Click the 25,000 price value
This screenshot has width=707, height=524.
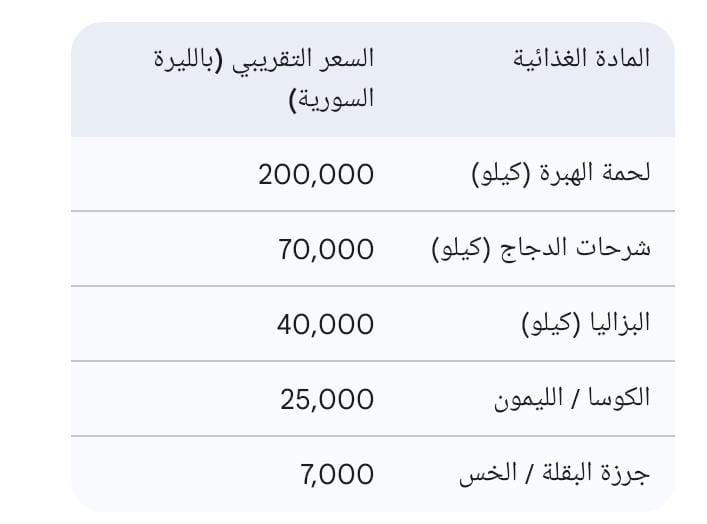point(326,399)
